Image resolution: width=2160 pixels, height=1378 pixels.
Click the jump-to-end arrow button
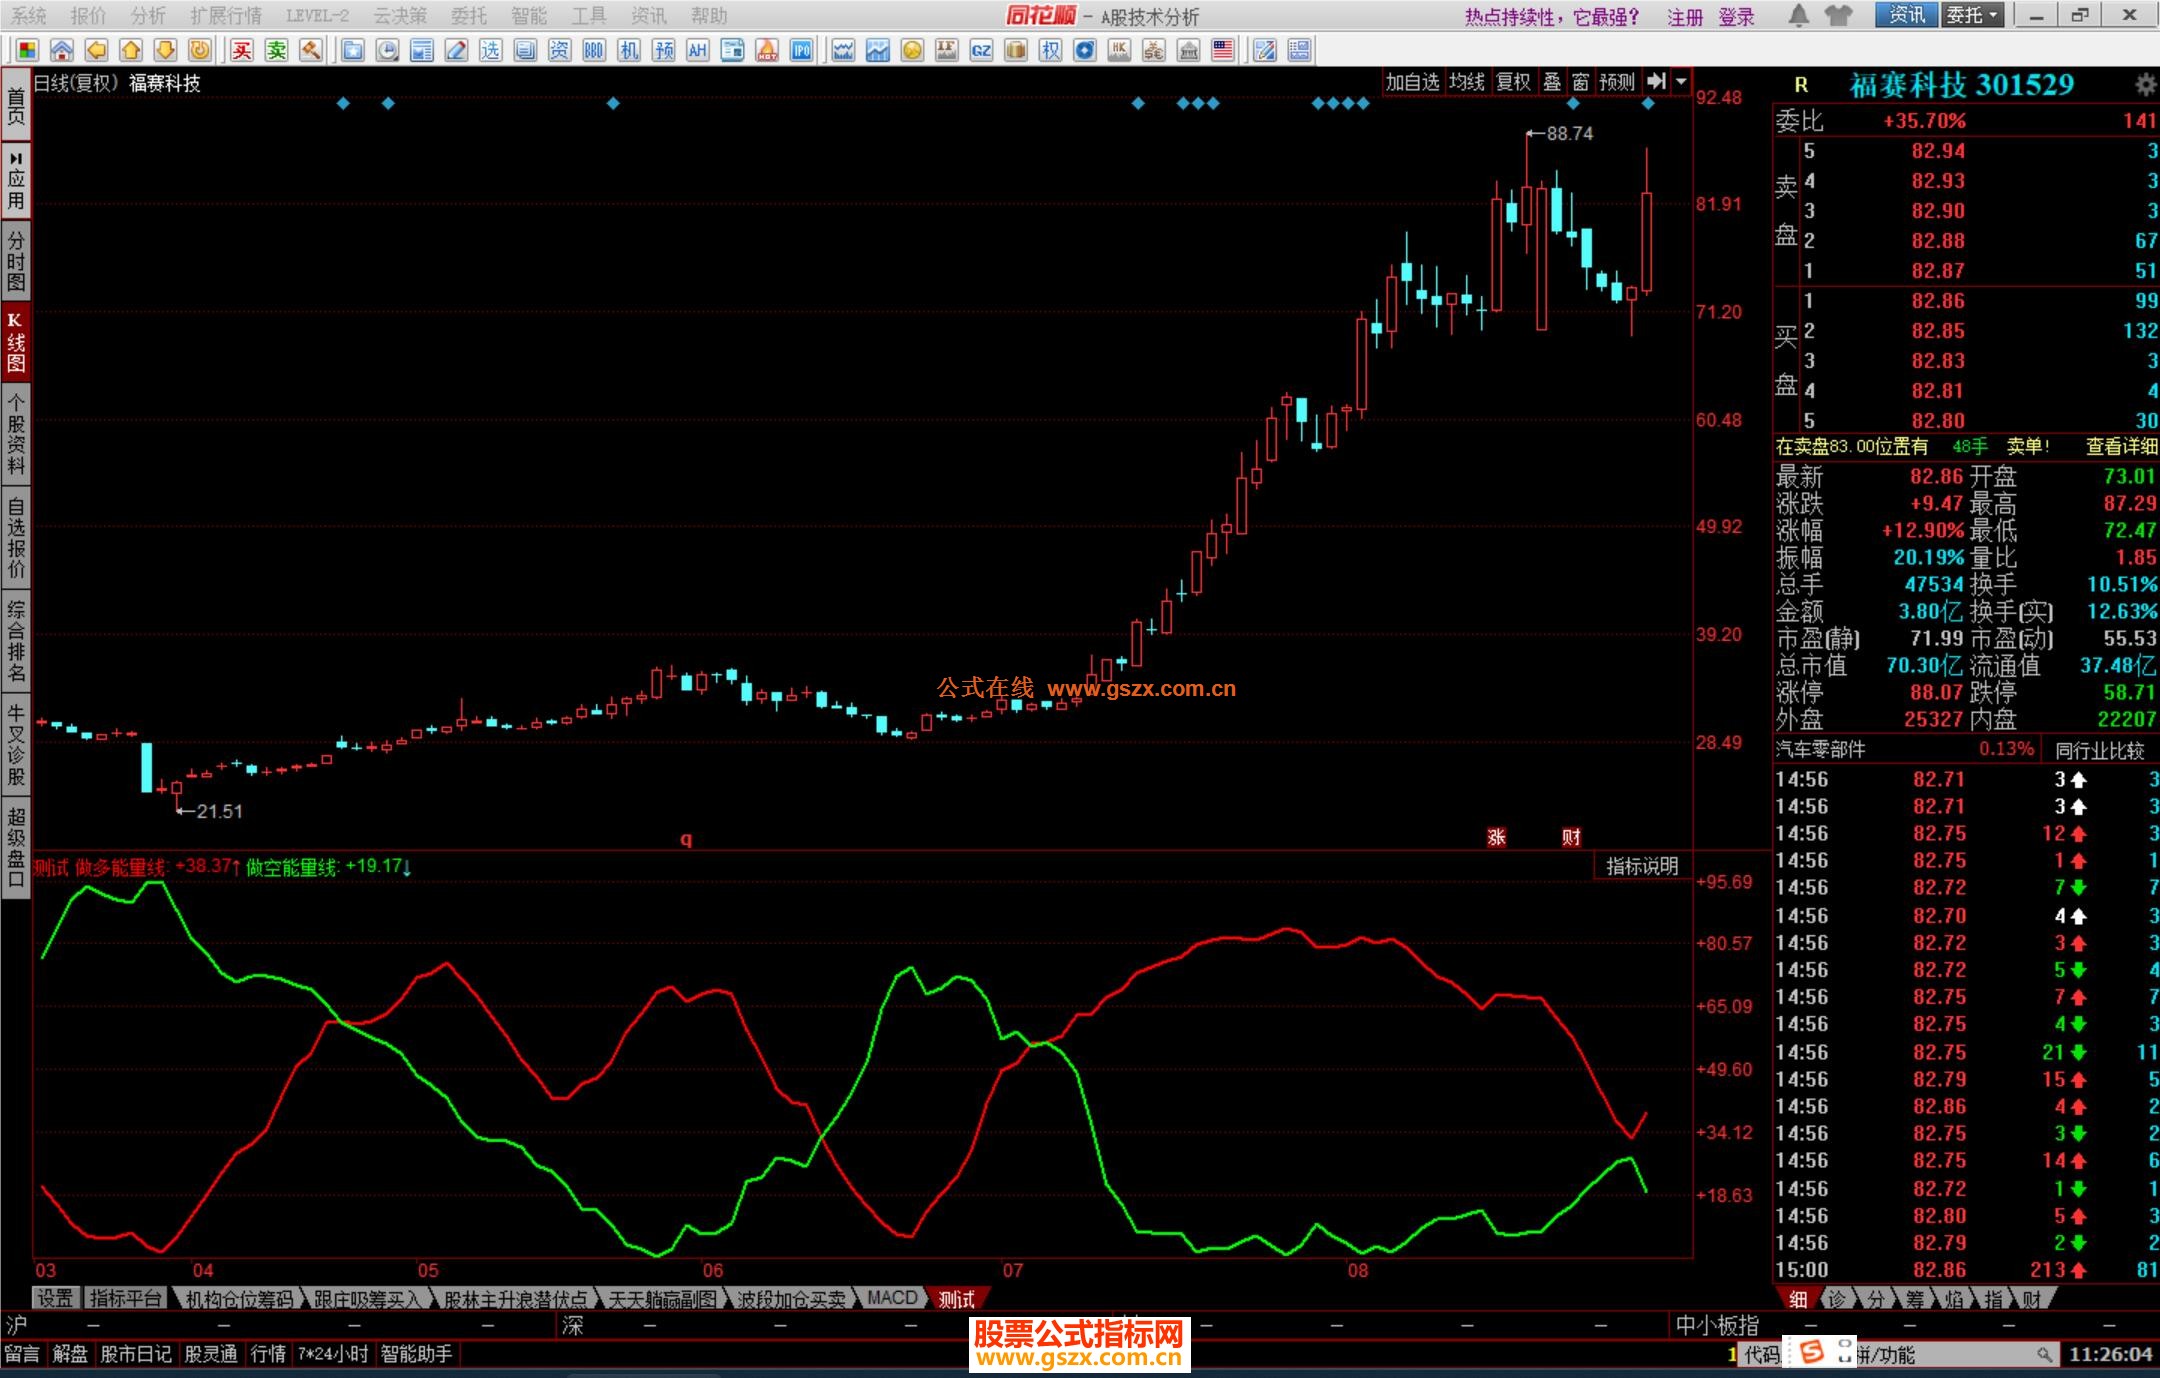pos(1656,82)
